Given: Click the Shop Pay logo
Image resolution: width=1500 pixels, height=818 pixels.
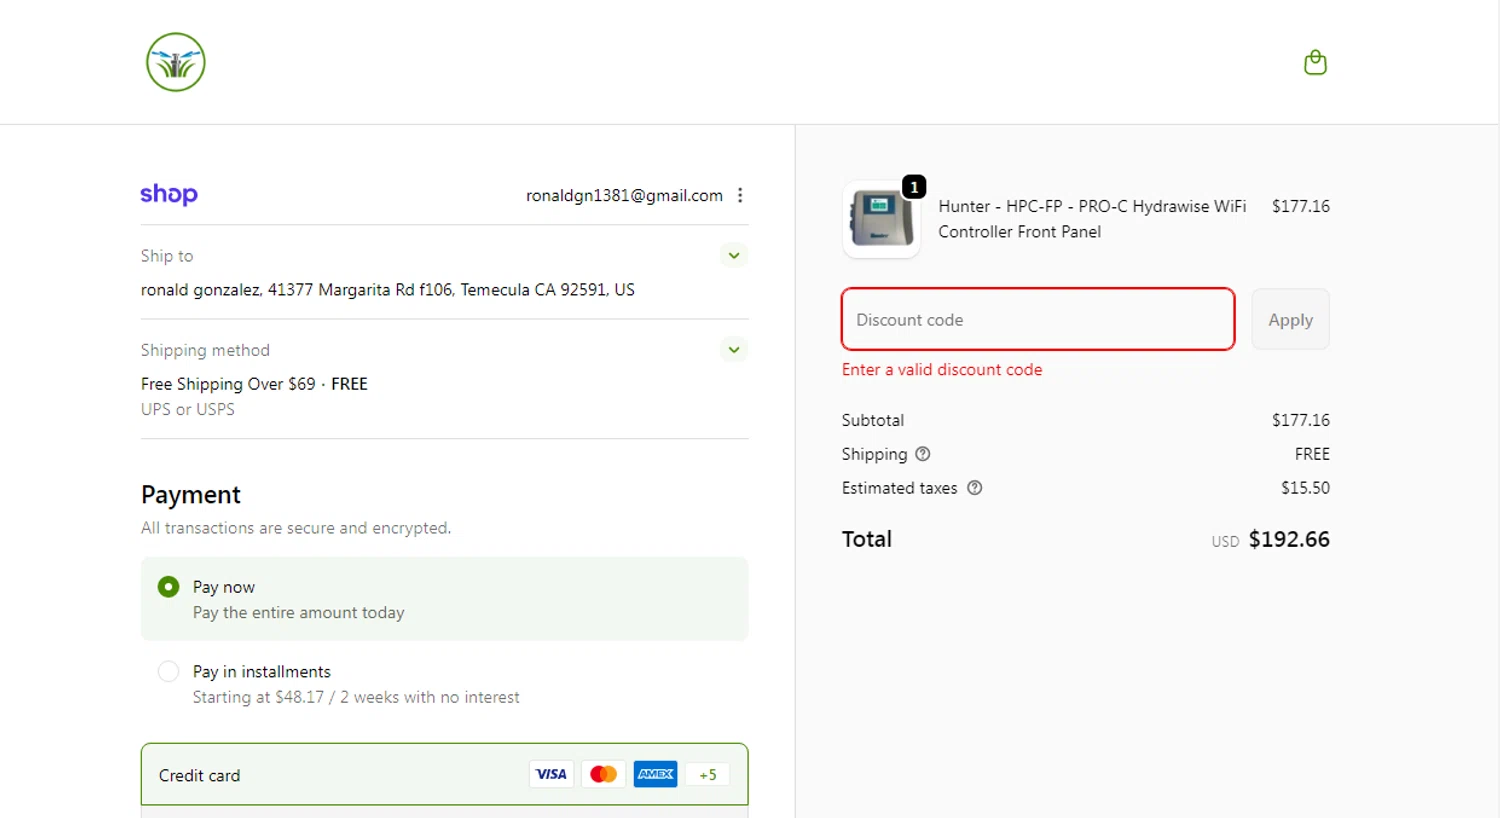Looking at the screenshot, I should click(169, 194).
